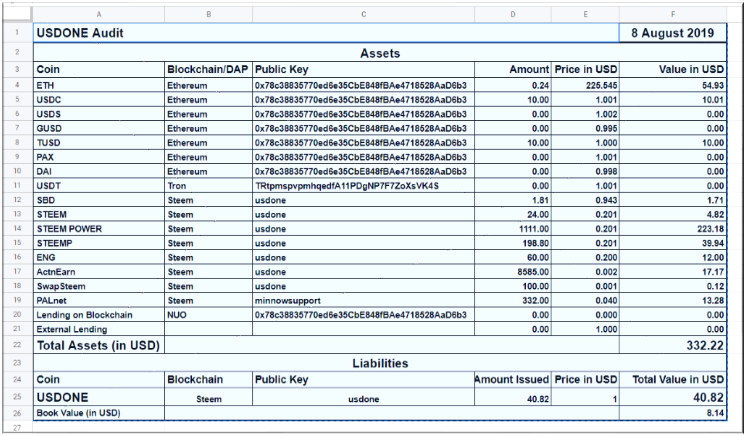Image resolution: width=746 pixels, height=436 pixels.
Task: Select the 'PAX' coin cell
Action: (99, 157)
